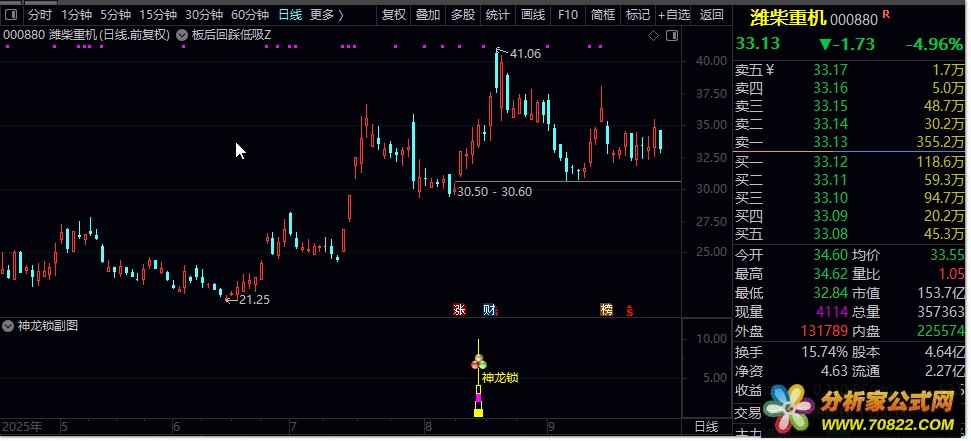Viewport: 971px width, 441px height.
Task: Click the 内盘 value 225574
Action: [941, 331]
